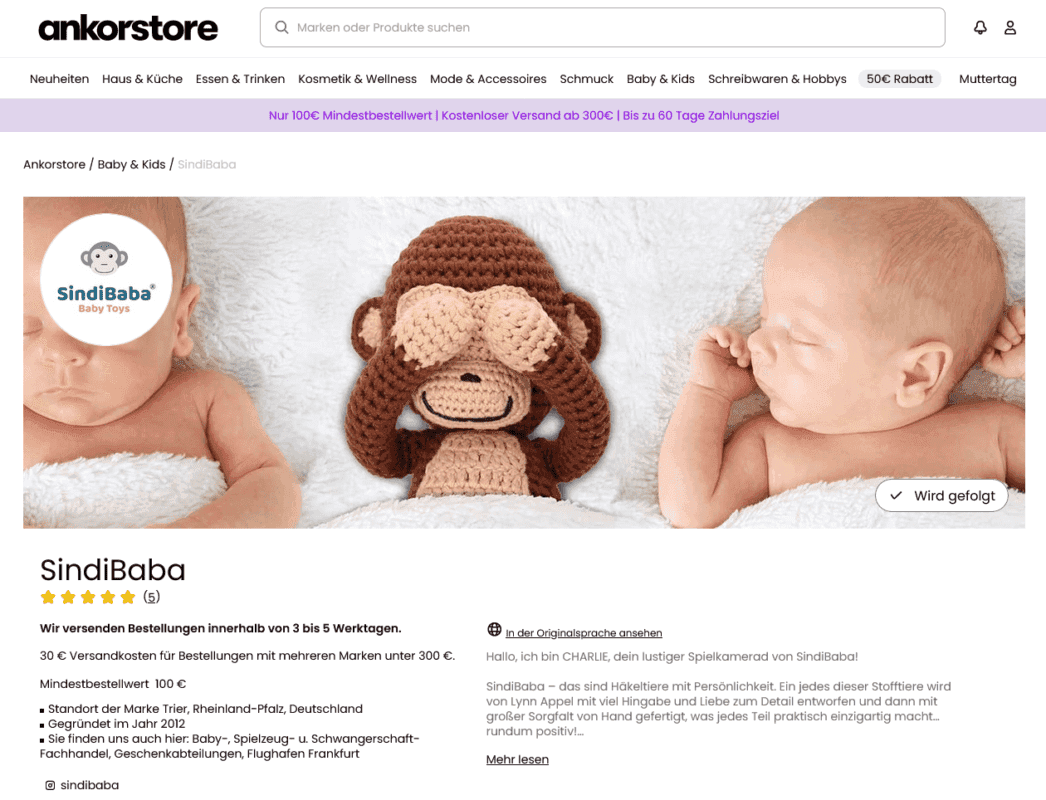Expand description with Mehr lesen
The height and width of the screenshot is (800, 1046).
(x=517, y=759)
